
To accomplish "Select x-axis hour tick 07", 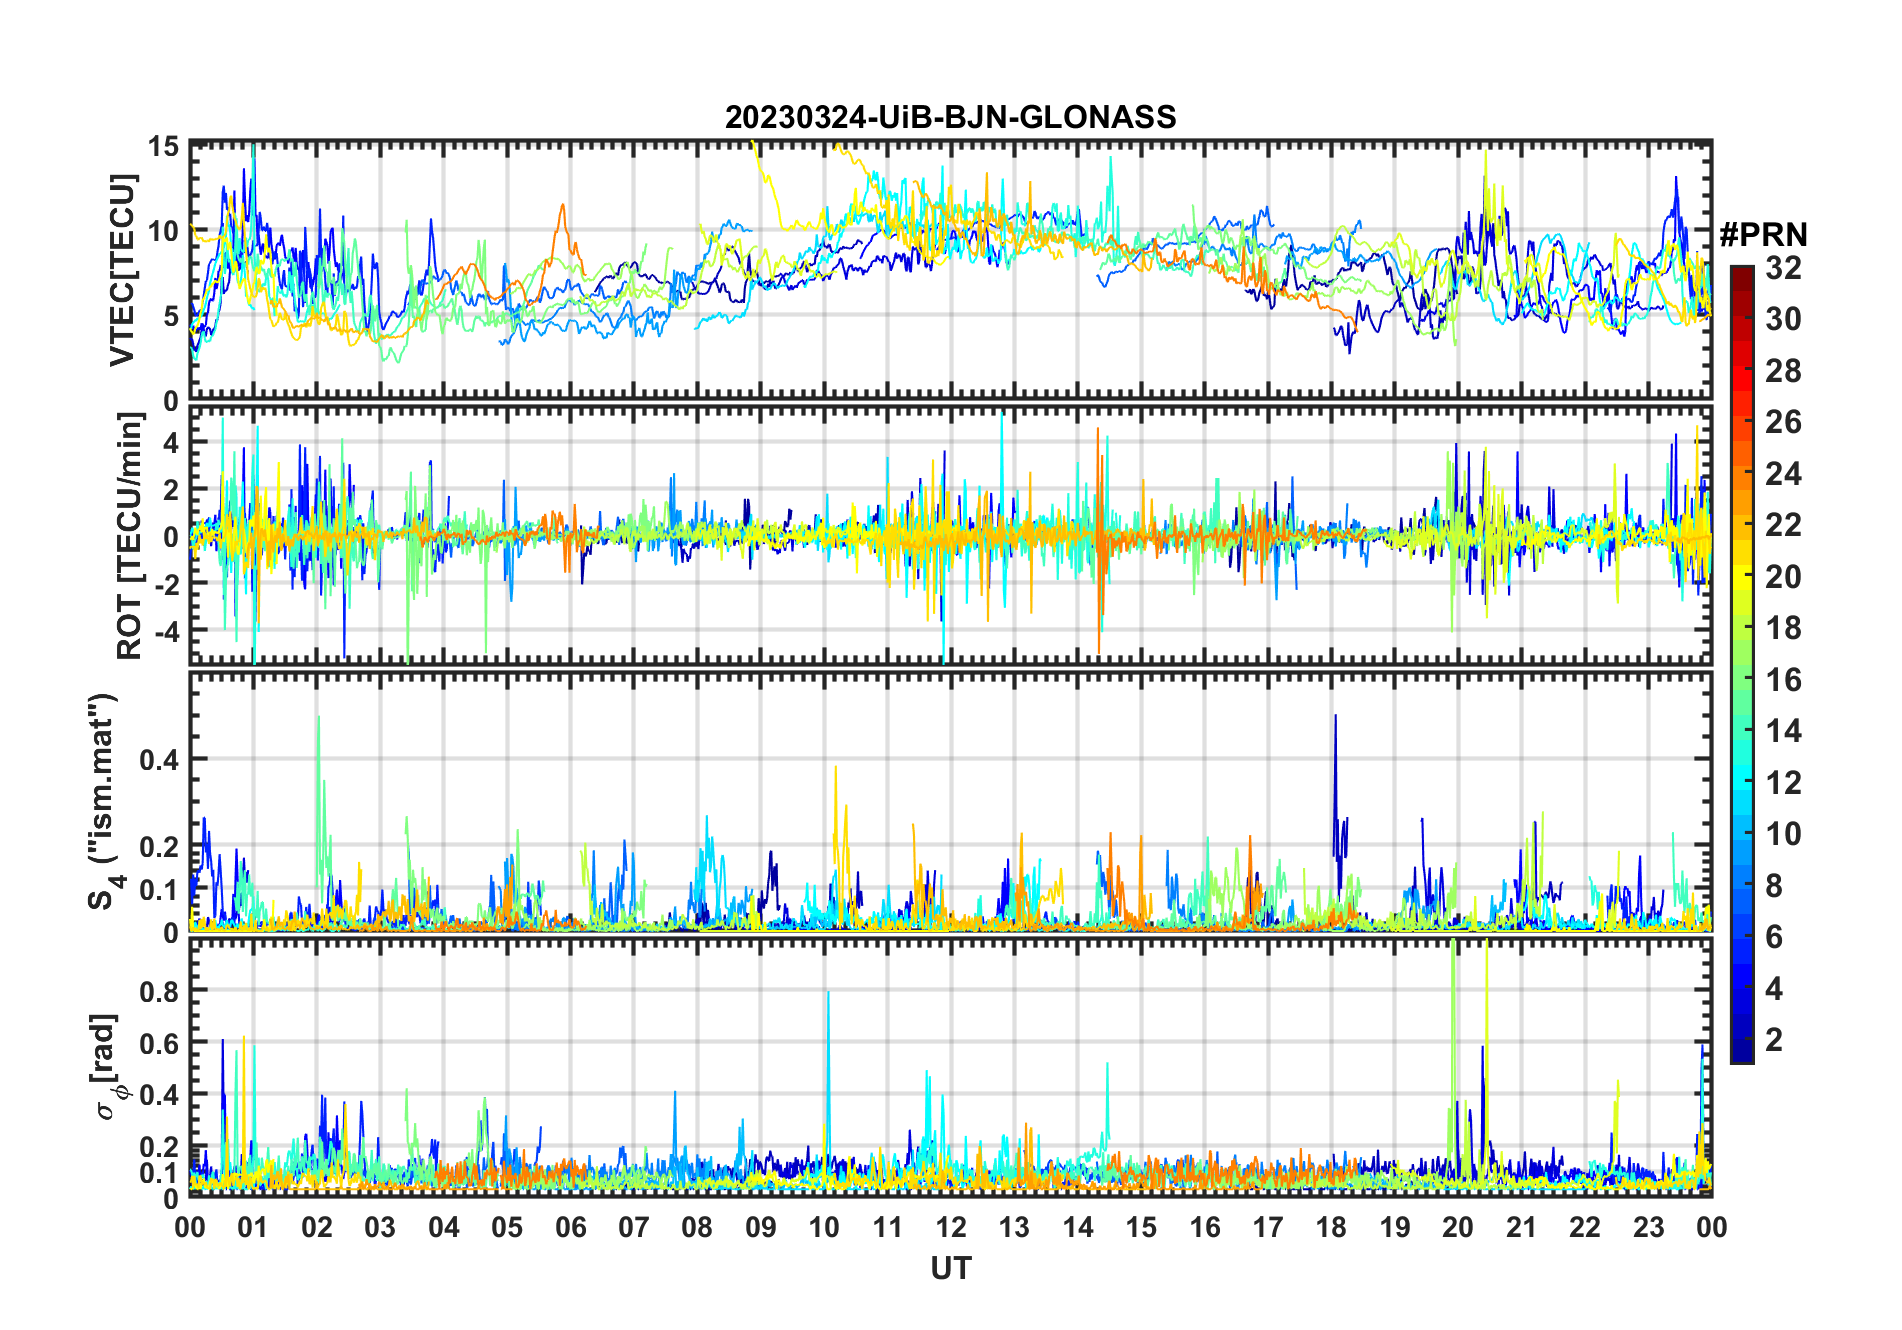I will point(634,1227).
